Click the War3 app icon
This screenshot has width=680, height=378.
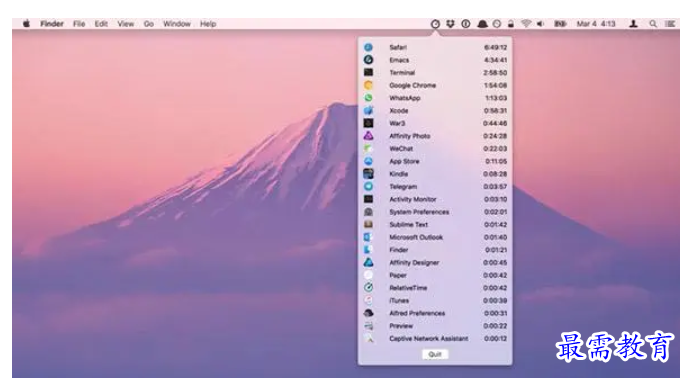[x=368, y=123]
